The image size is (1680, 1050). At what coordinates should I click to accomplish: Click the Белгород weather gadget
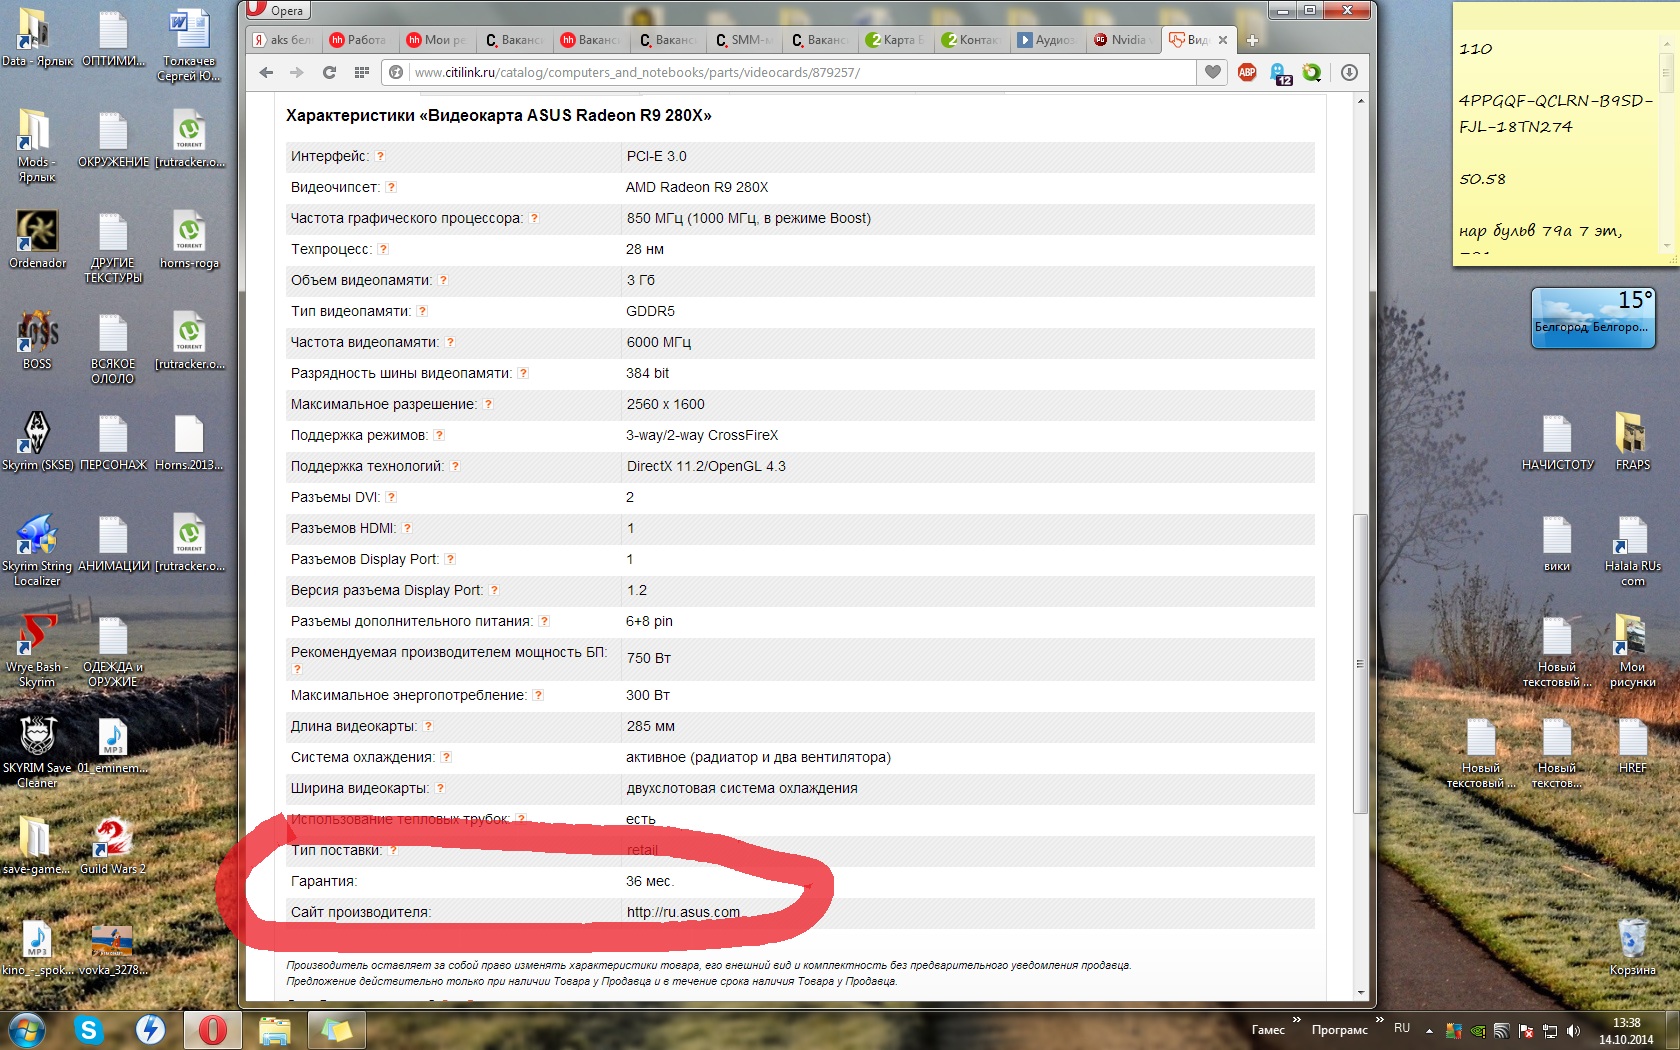coord(1593,318)
